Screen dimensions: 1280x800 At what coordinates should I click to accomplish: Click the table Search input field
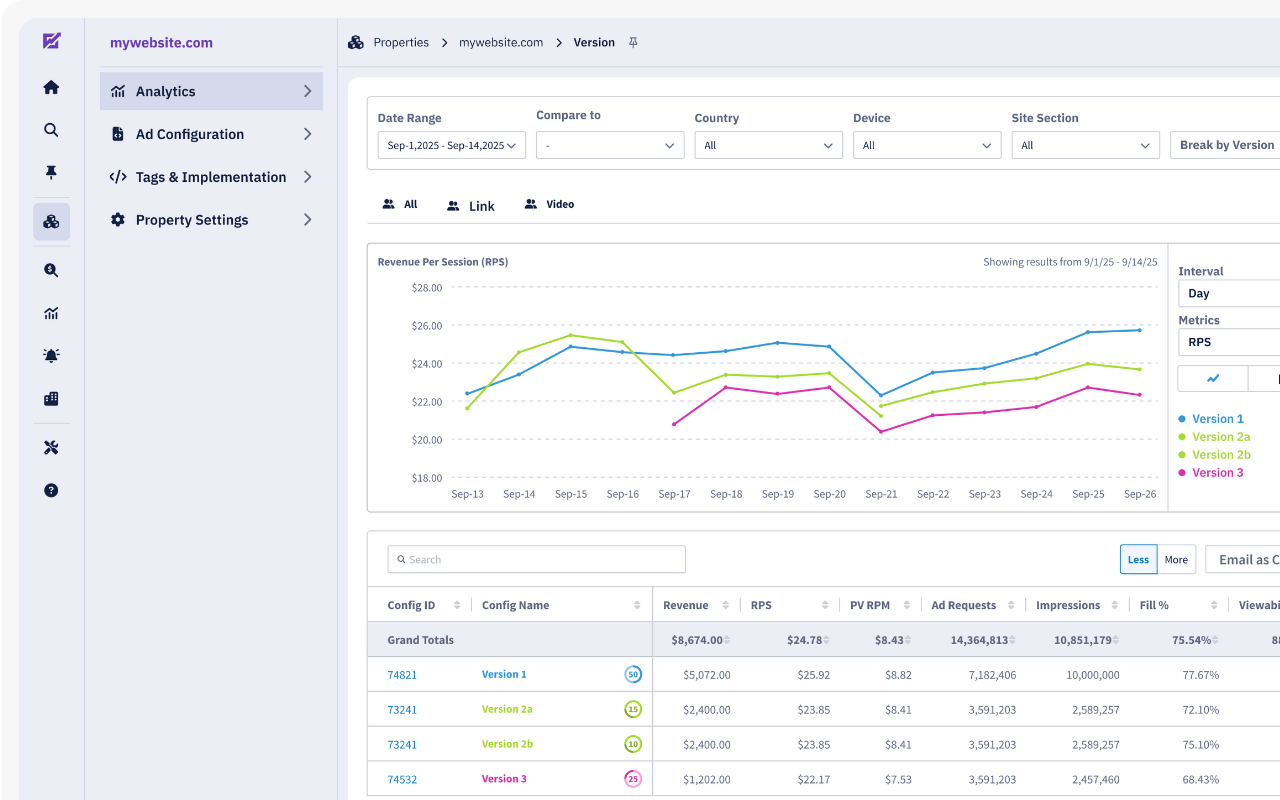point(537,559)
